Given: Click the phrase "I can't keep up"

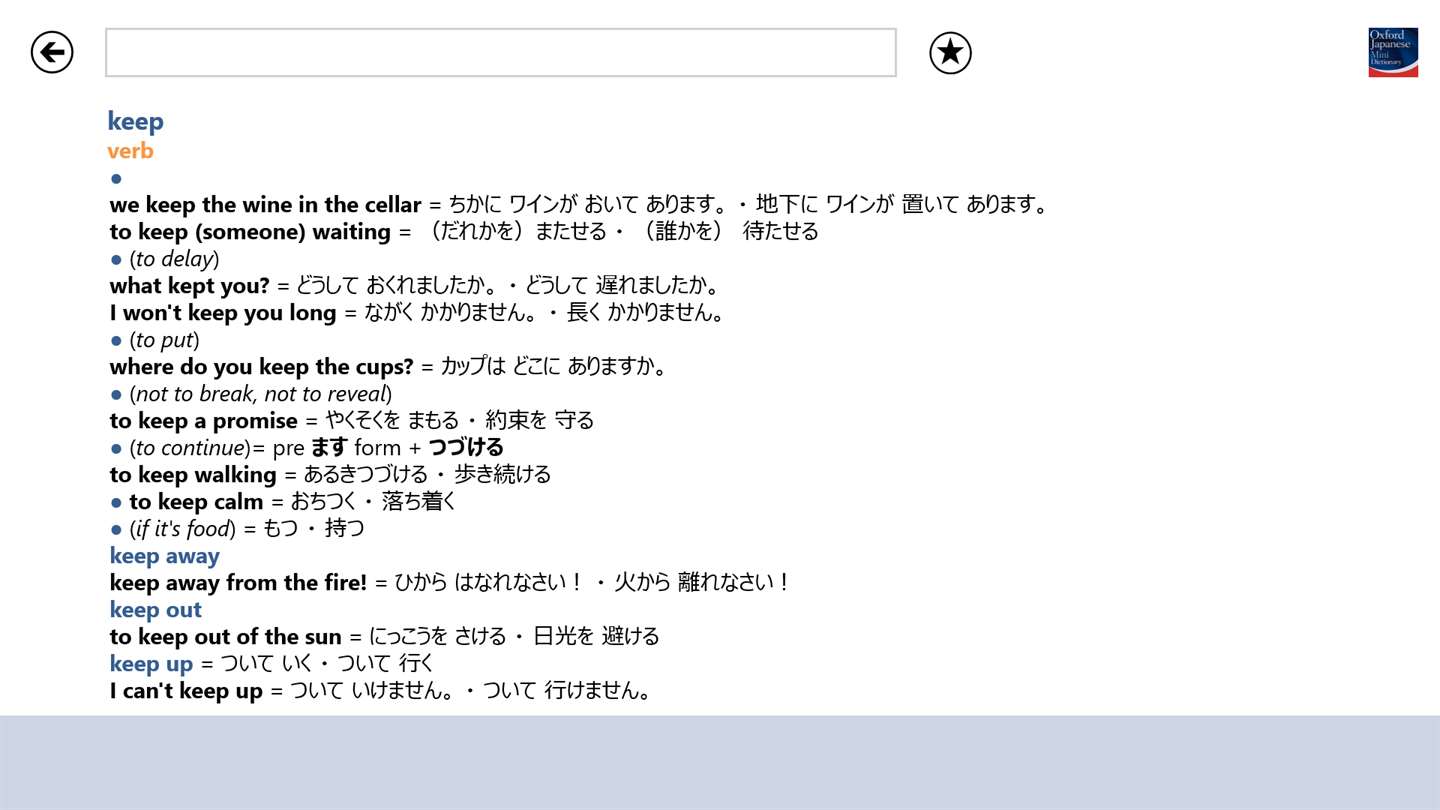Looking at the screenshot, I should [185, 691].
